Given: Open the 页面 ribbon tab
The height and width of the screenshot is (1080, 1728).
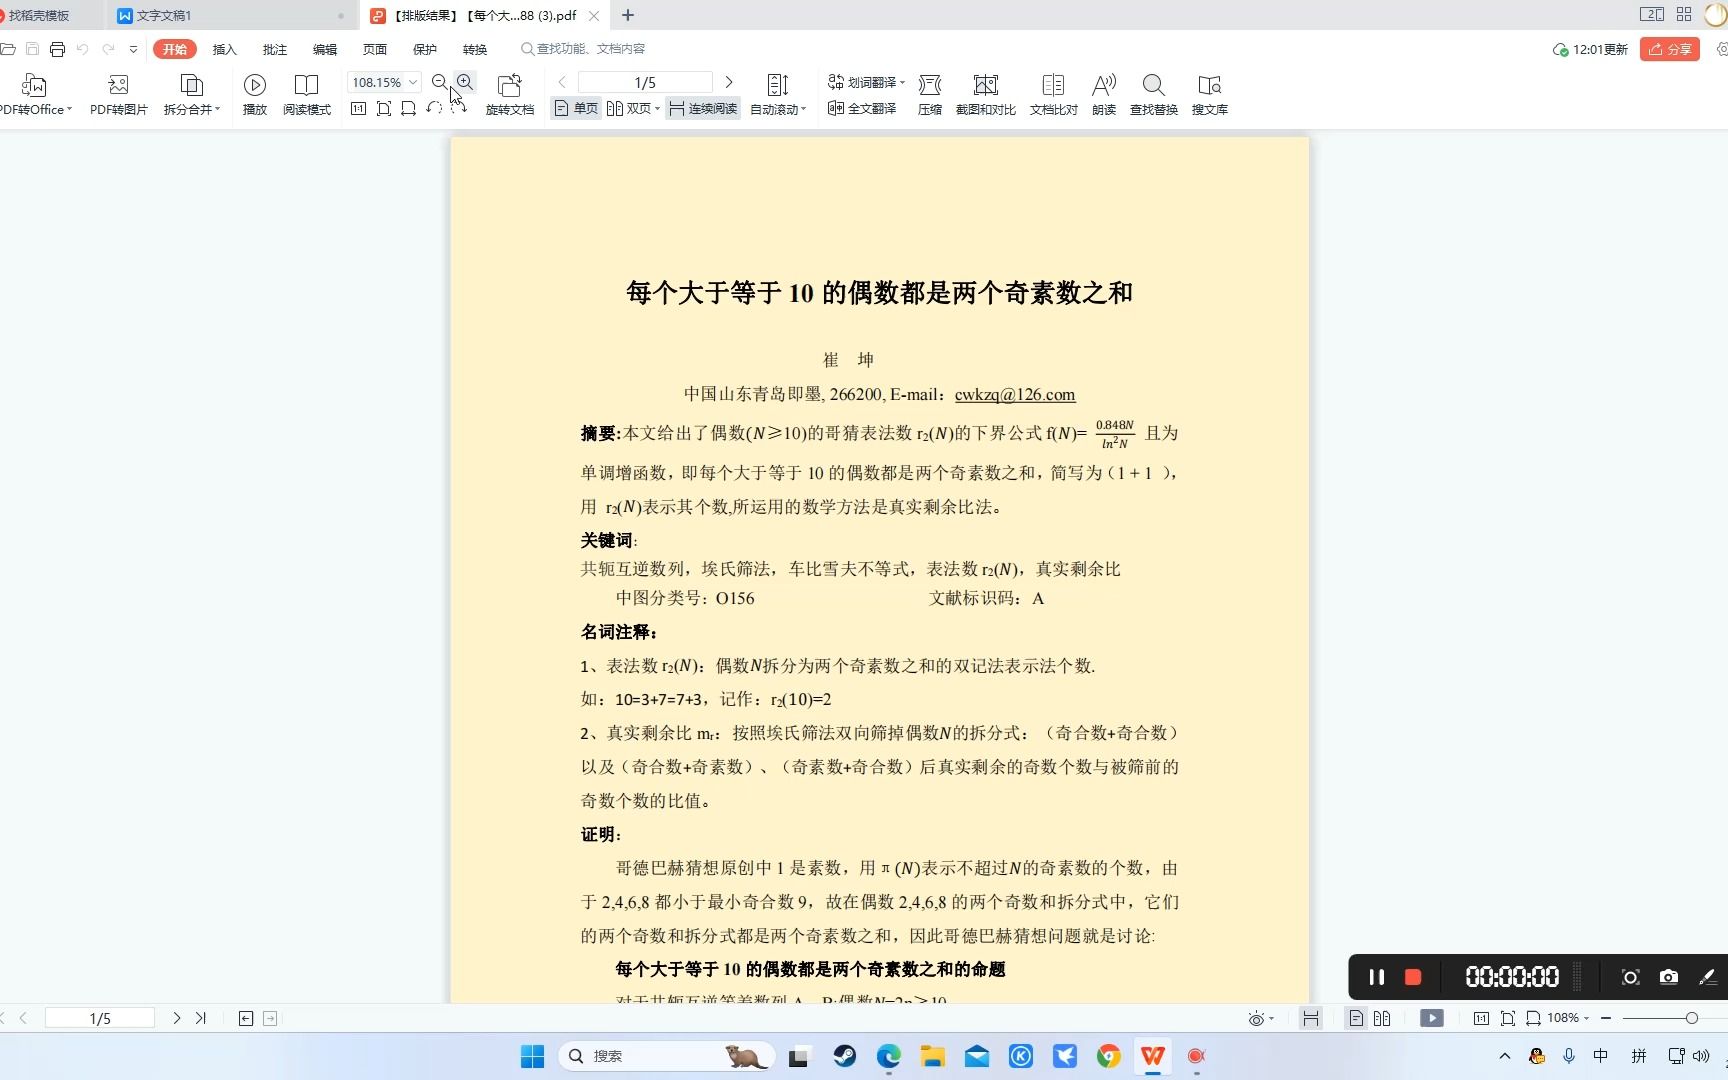Looking at the screenshot, I should click(x=375, y=49).
